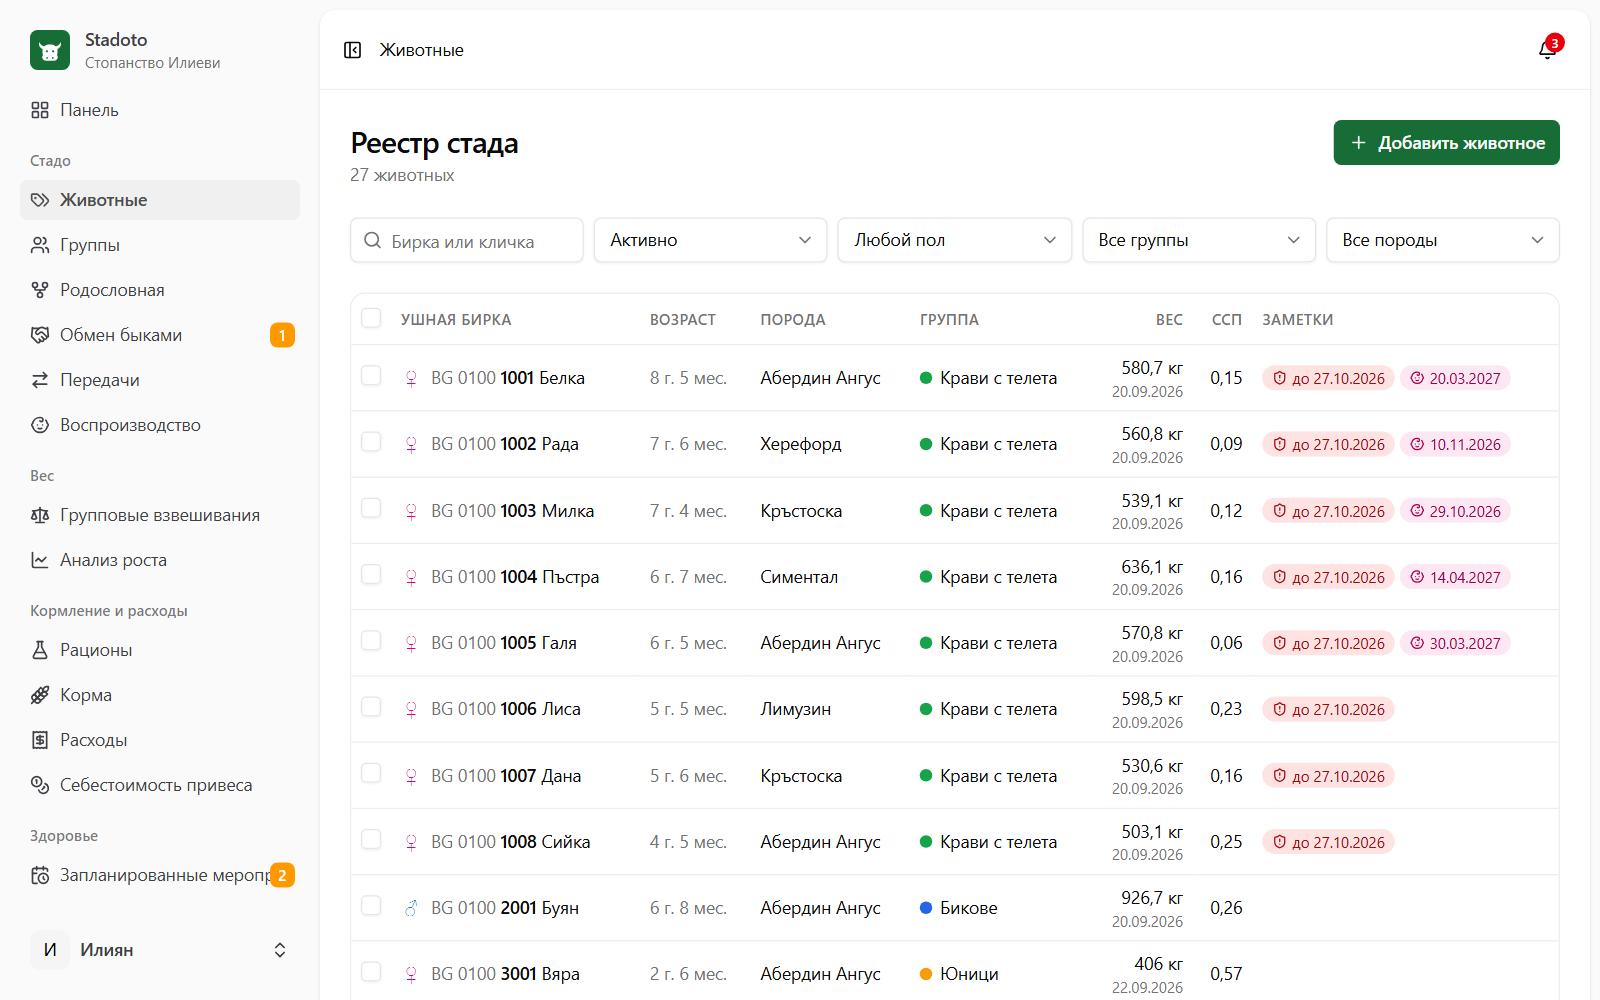The image size is (1600, 1000).
Task: Click the Обмен быками handshake icon
Action: point(40,335)
